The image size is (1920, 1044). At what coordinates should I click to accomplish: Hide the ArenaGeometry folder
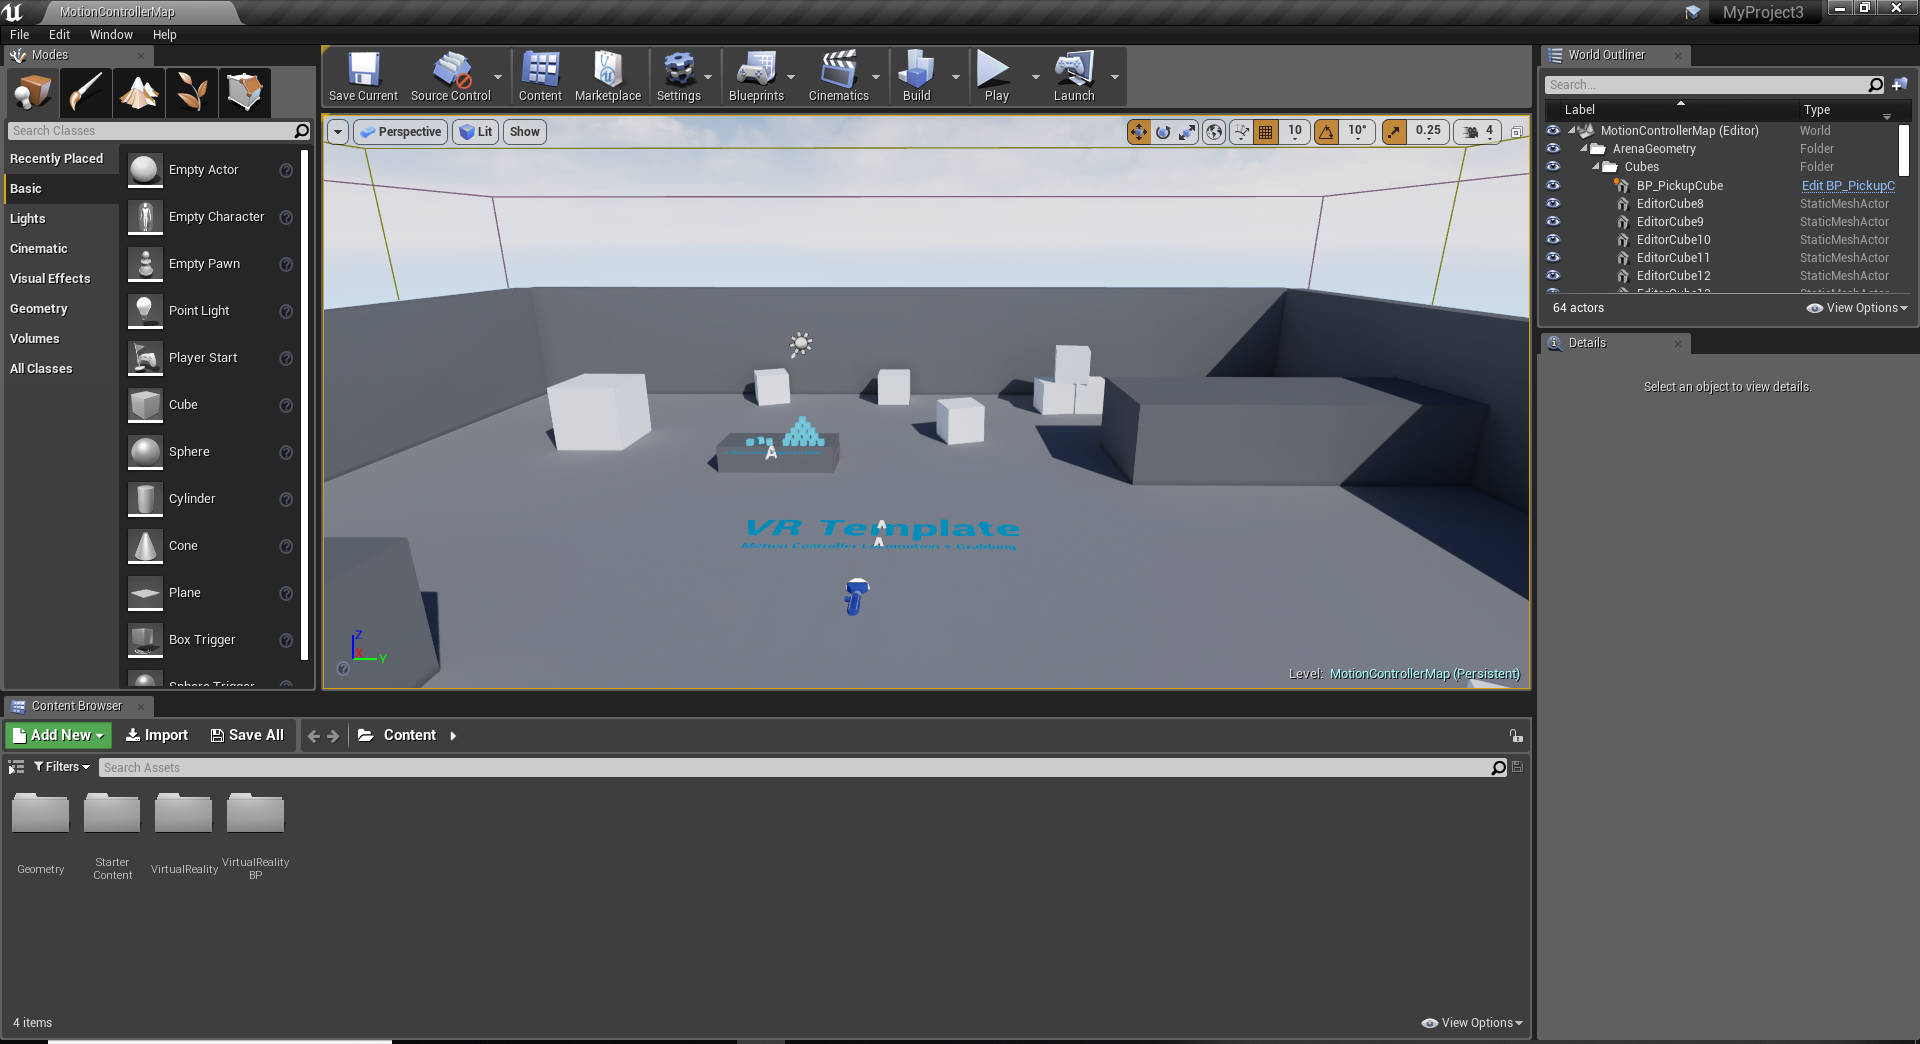click(x=1553, y=149)
